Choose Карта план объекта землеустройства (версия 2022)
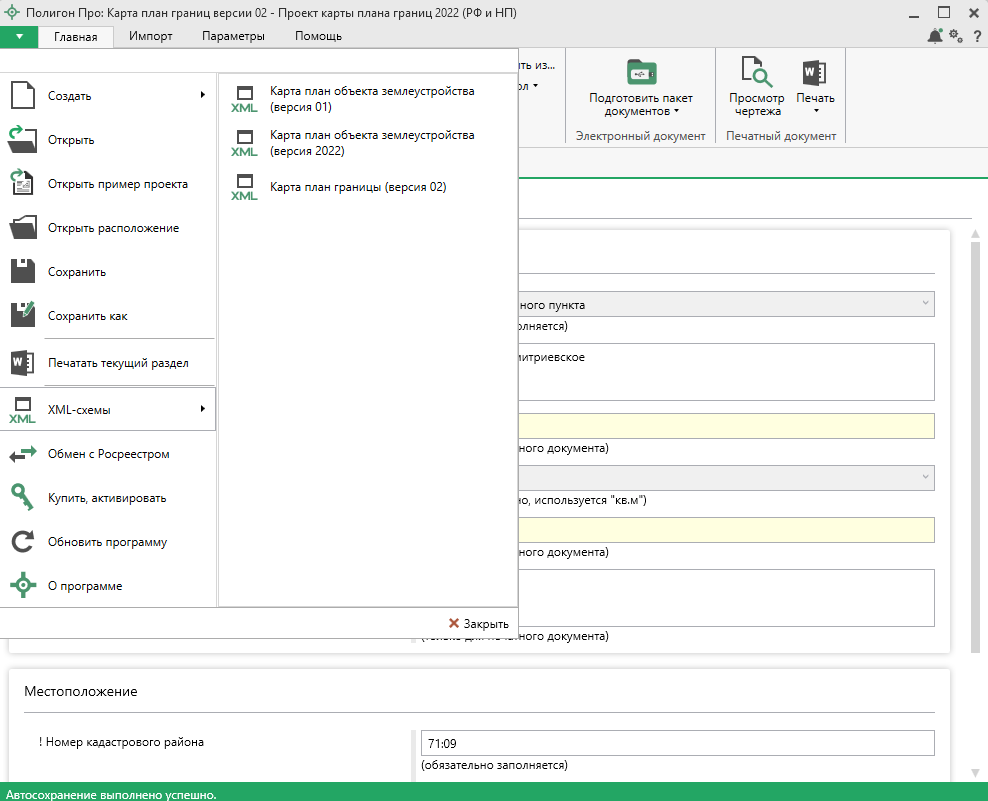This screenshot has width=988, height=801. click(x=371, y=143)
